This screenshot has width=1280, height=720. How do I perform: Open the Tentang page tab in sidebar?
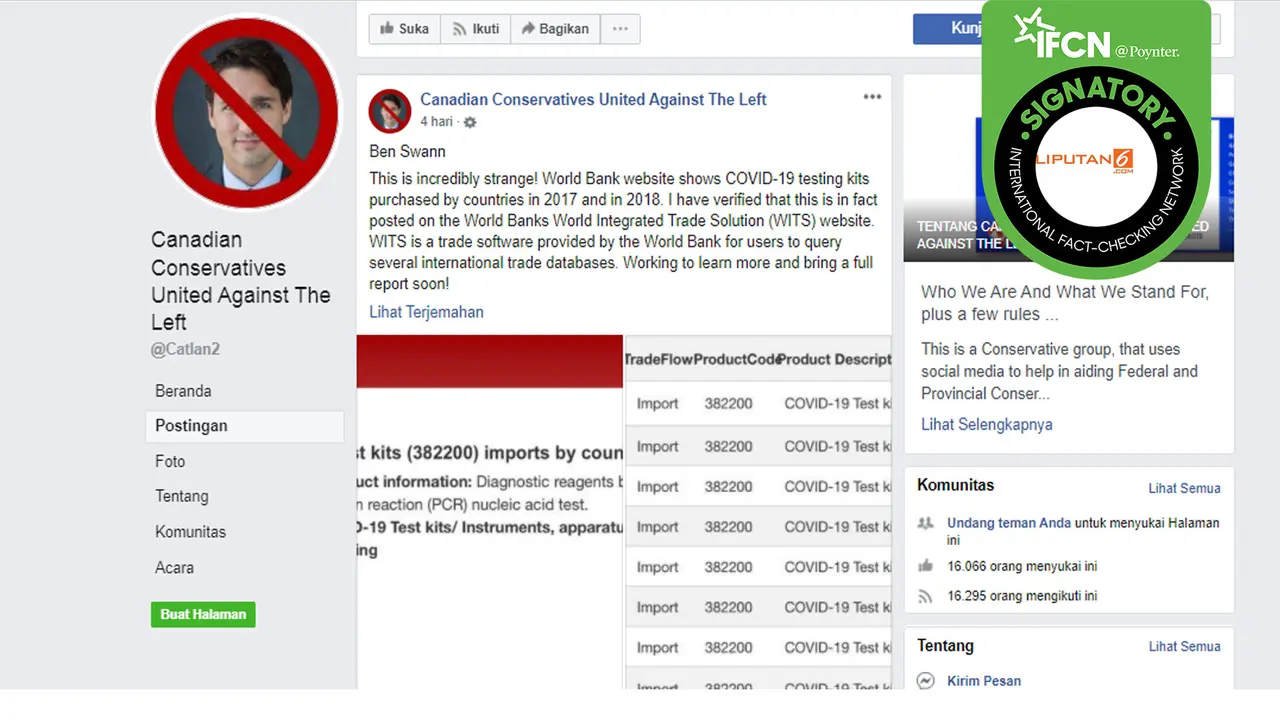click(x=182, y=496)
